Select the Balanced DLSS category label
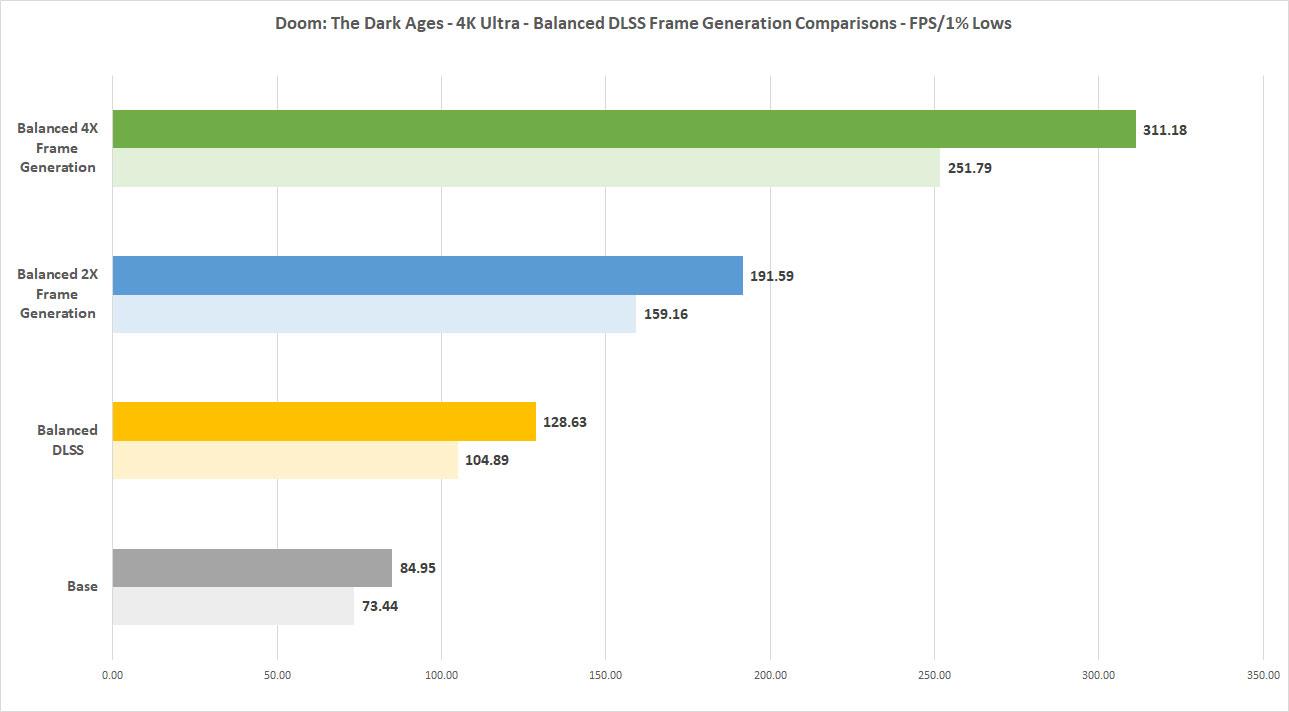This screenshot has height=712, width=1289. [x=67, y=440]
